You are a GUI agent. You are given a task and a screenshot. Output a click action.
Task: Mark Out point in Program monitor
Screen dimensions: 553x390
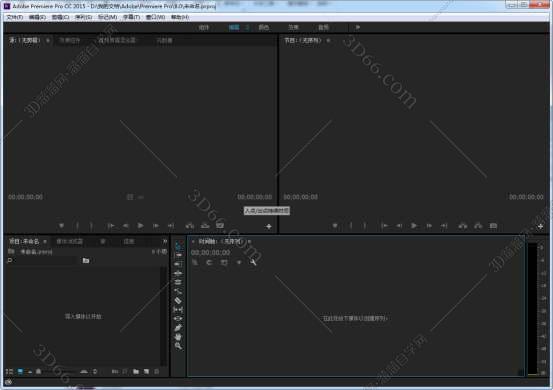pos(365,226)
